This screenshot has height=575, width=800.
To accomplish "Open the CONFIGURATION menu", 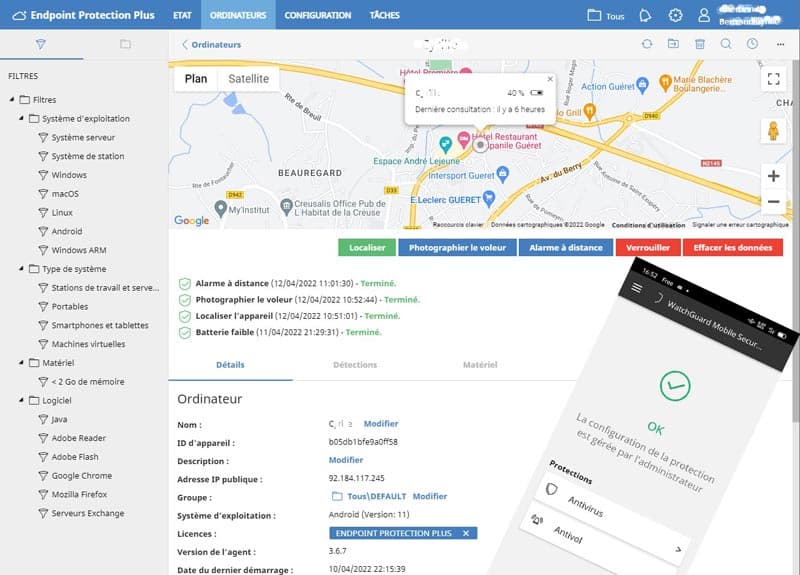I will click(318, 15).
